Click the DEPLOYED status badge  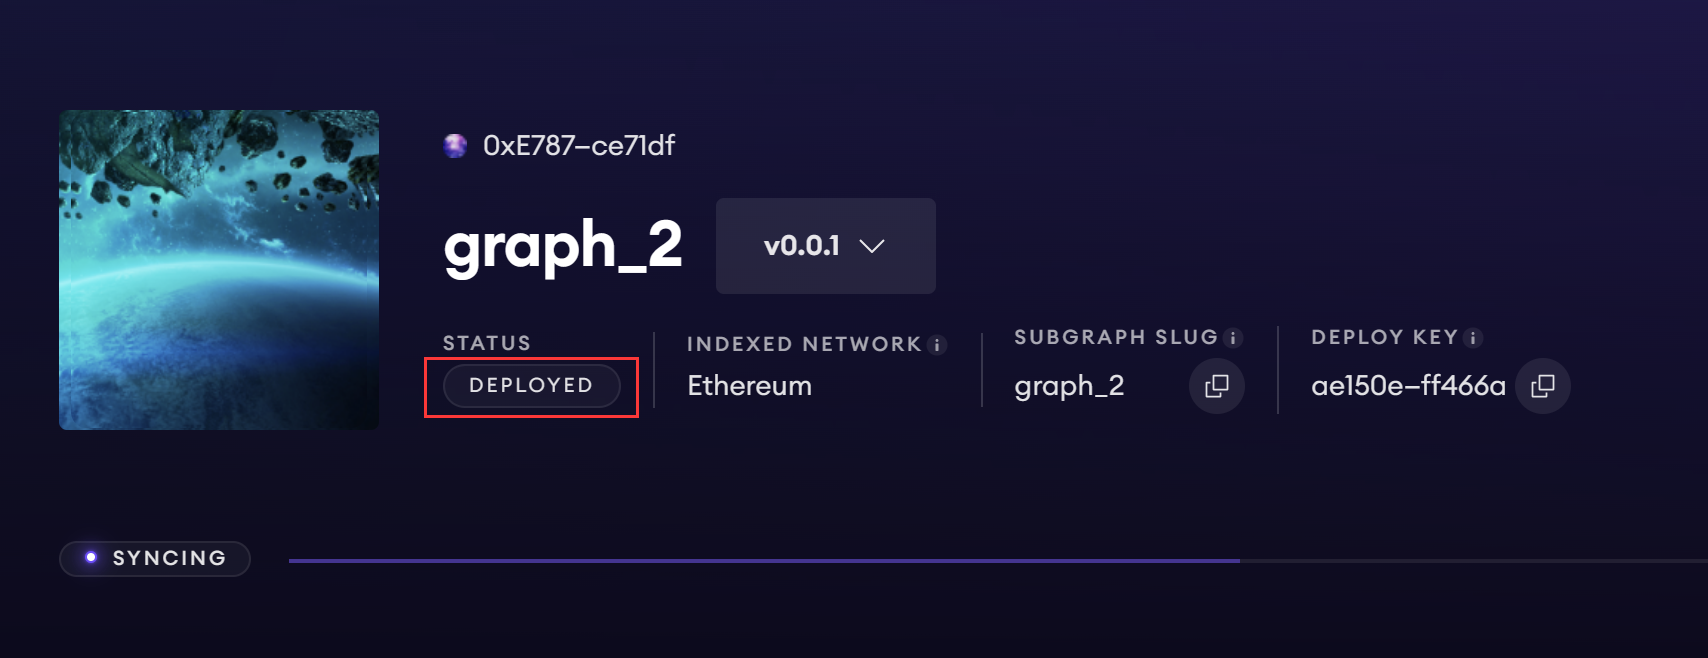coord(531,386)
